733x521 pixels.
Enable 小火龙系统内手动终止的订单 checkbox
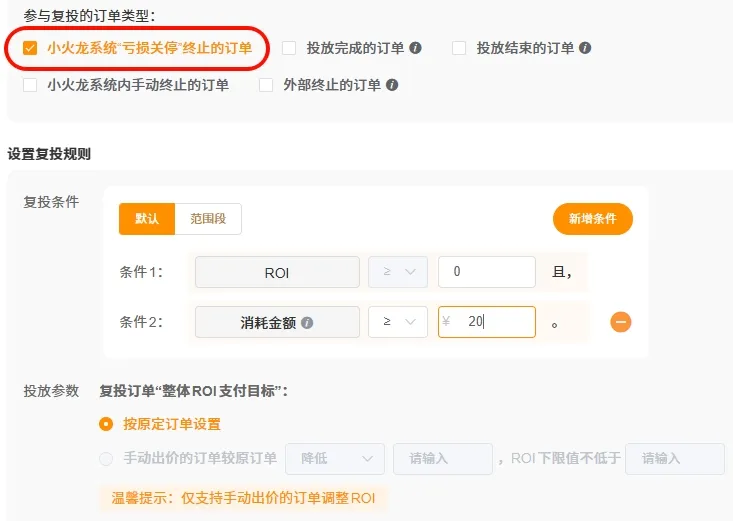coord(30,85)
